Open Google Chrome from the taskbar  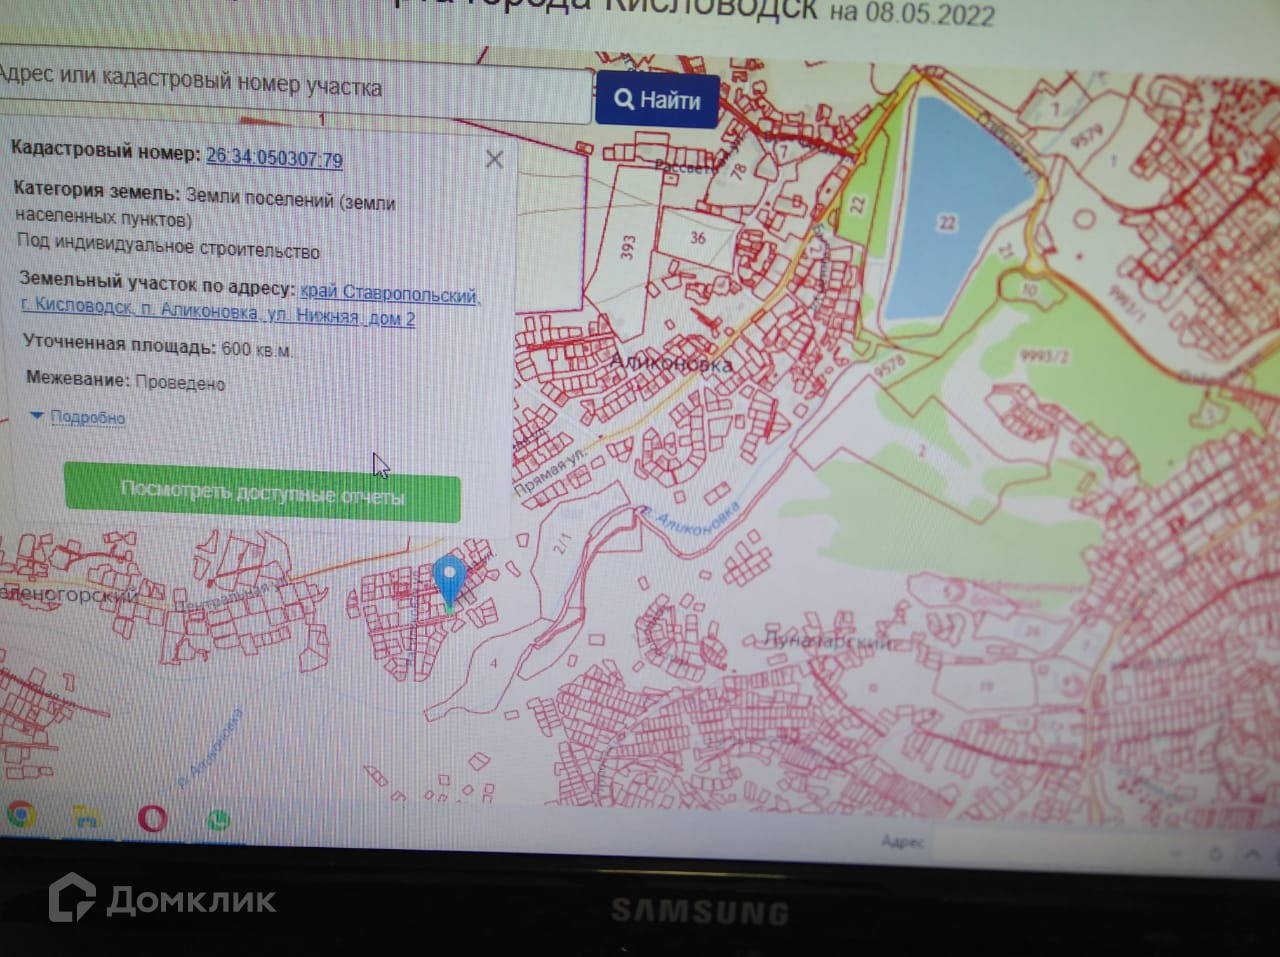pyautogui.click(x=20, y=815)
